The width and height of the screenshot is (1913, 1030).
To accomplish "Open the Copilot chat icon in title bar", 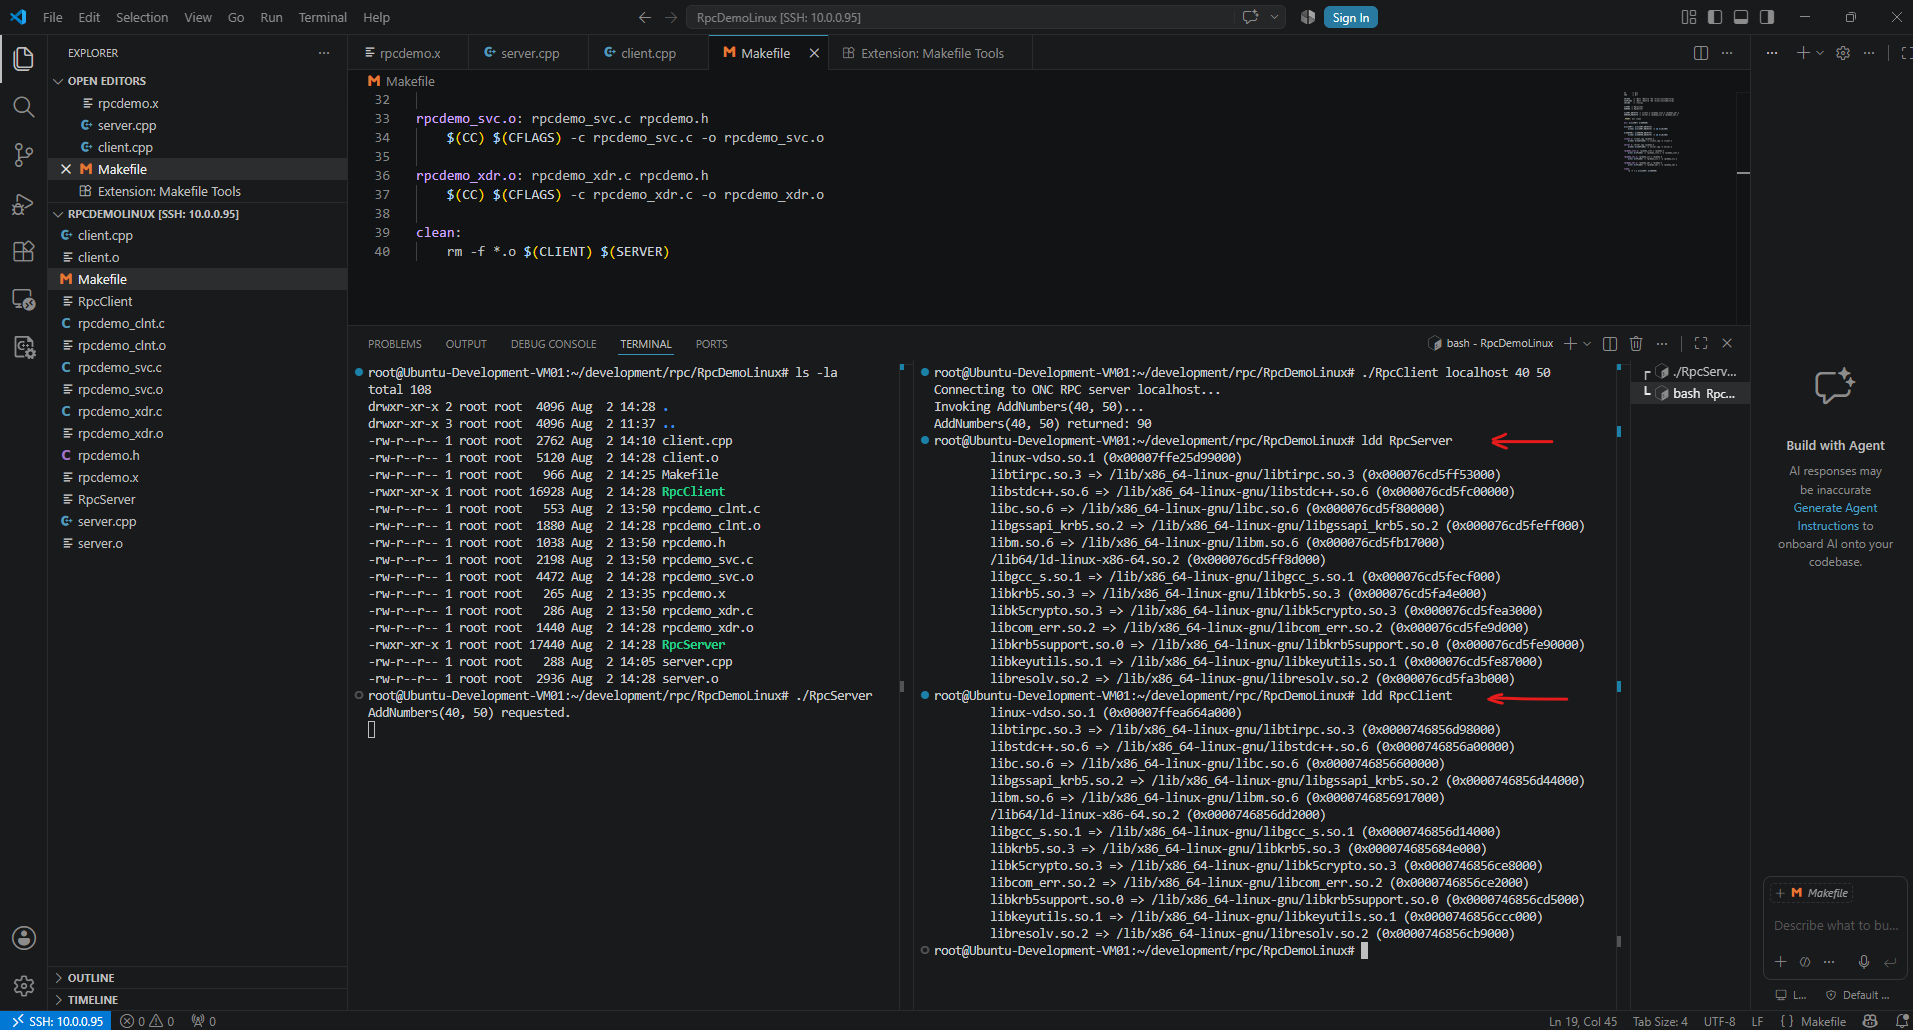I will point(1250,17).
